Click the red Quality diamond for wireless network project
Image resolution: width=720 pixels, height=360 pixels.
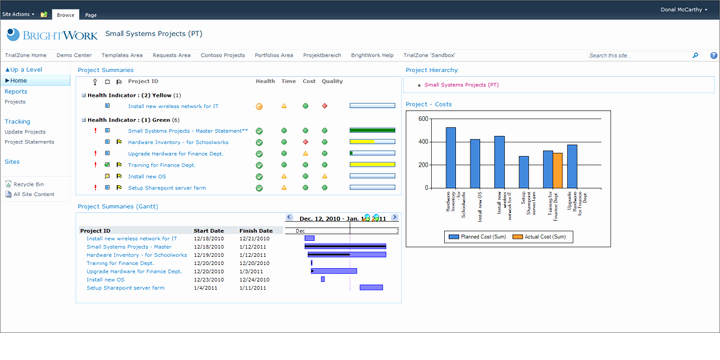(325, 106)
